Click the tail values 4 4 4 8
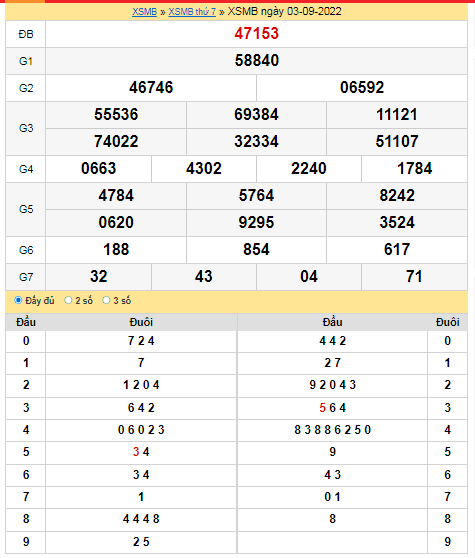 141,519
